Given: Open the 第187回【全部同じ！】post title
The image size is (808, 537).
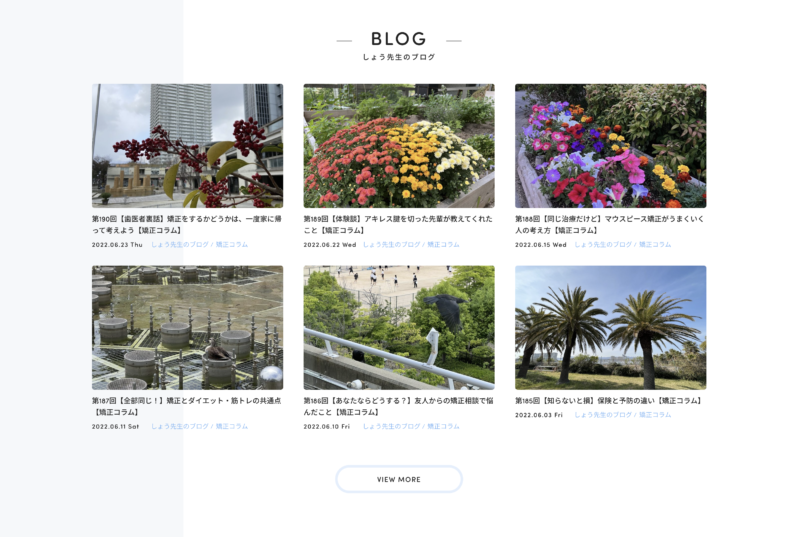Looking at the screenshot, I should [x=187, y=406].
